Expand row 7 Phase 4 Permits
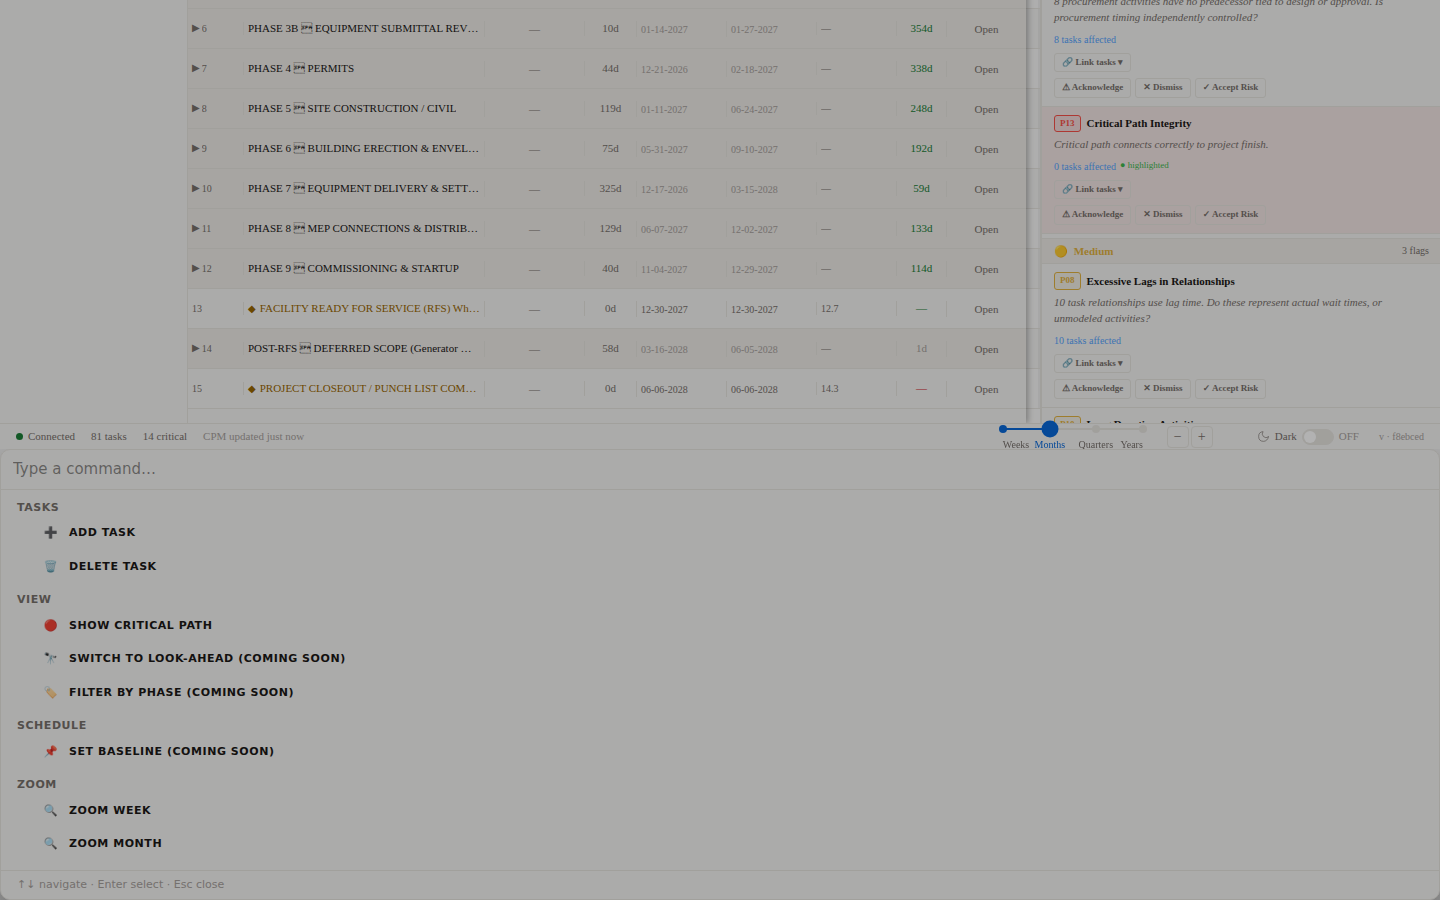This screenshot has width=1440, height=900. [x=195, y=68]
